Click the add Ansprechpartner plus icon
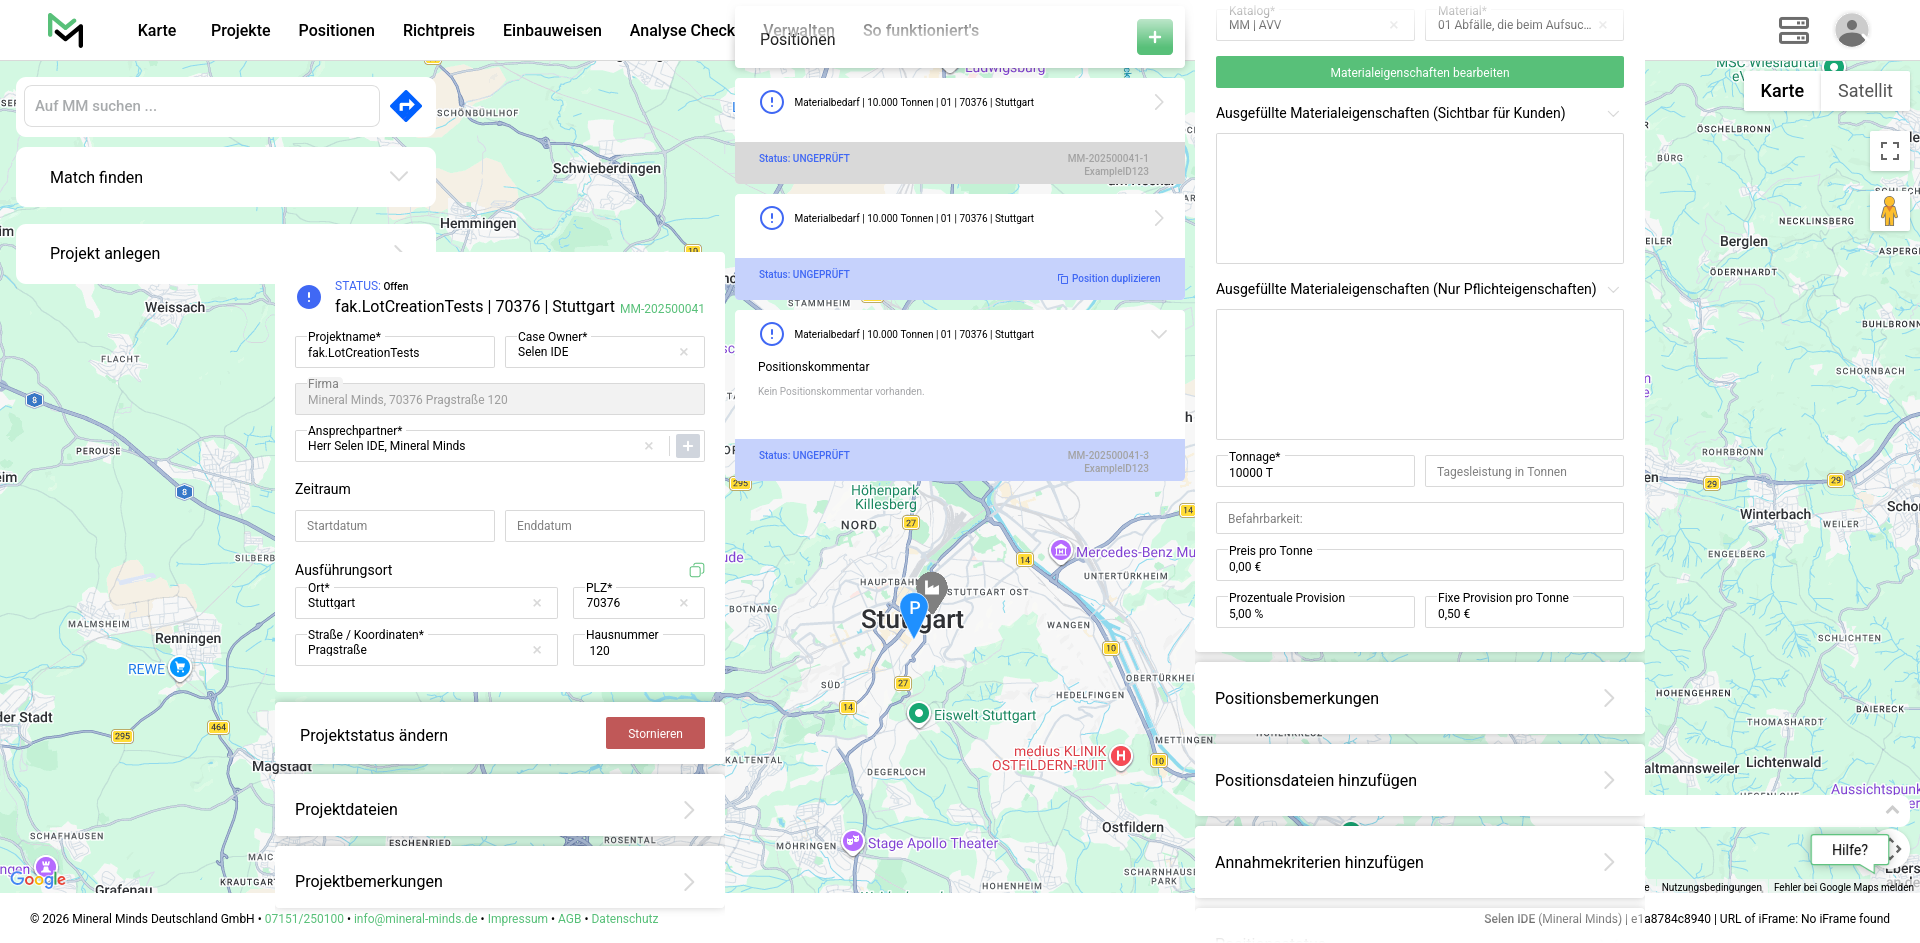The height and width of the screenshot is (943, 1920). (688, 446)
